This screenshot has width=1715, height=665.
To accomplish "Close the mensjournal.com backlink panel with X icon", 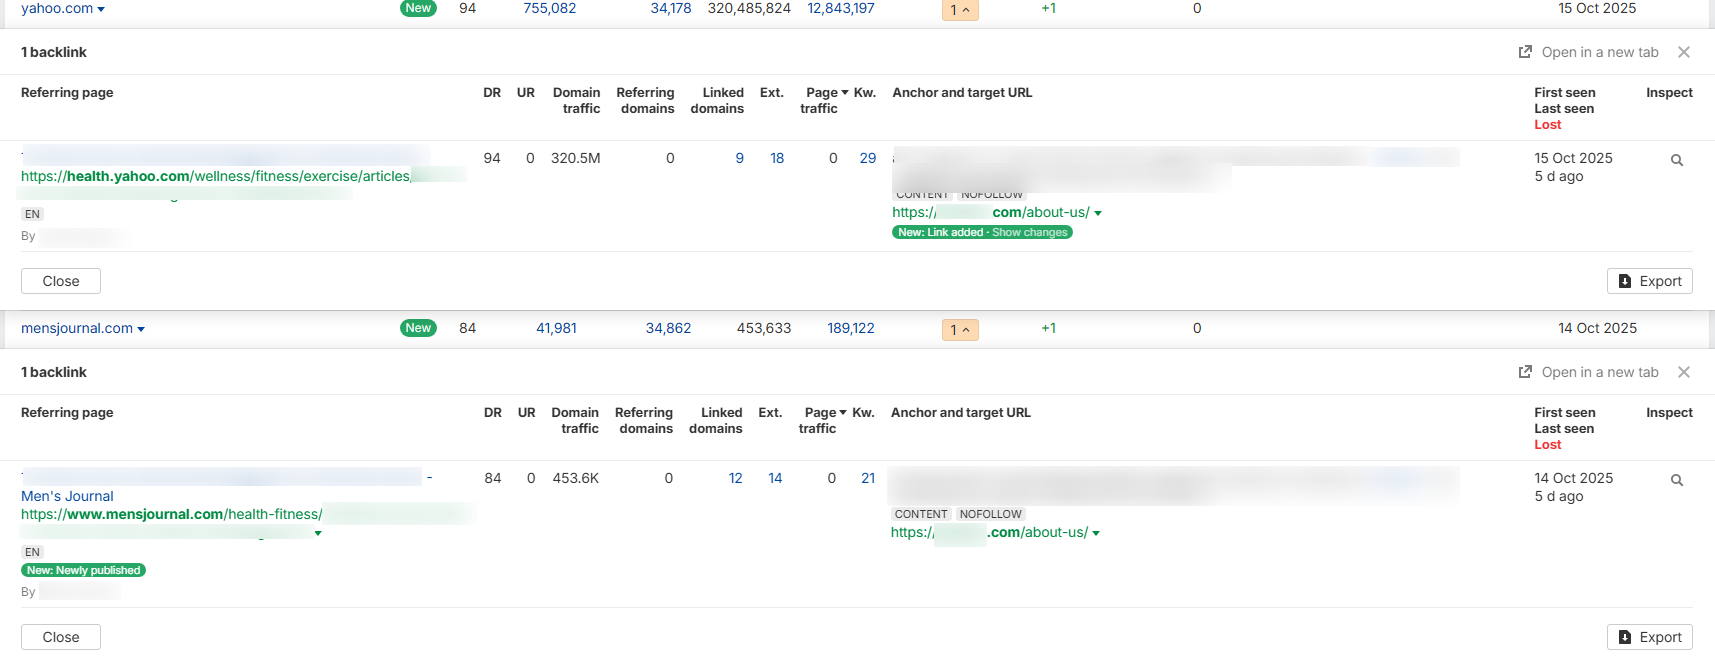I will click(x=1684, y=372).
